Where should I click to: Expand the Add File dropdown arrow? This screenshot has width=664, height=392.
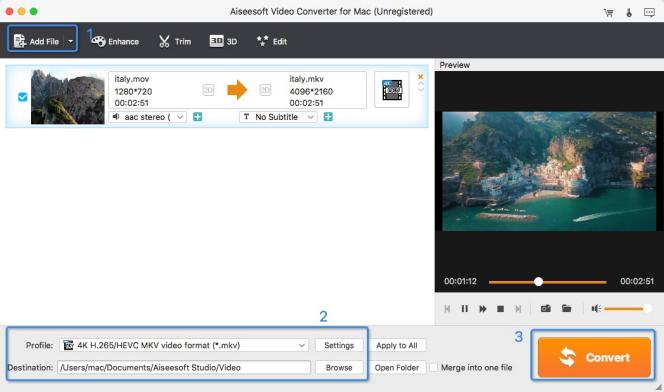click(71, 41)
